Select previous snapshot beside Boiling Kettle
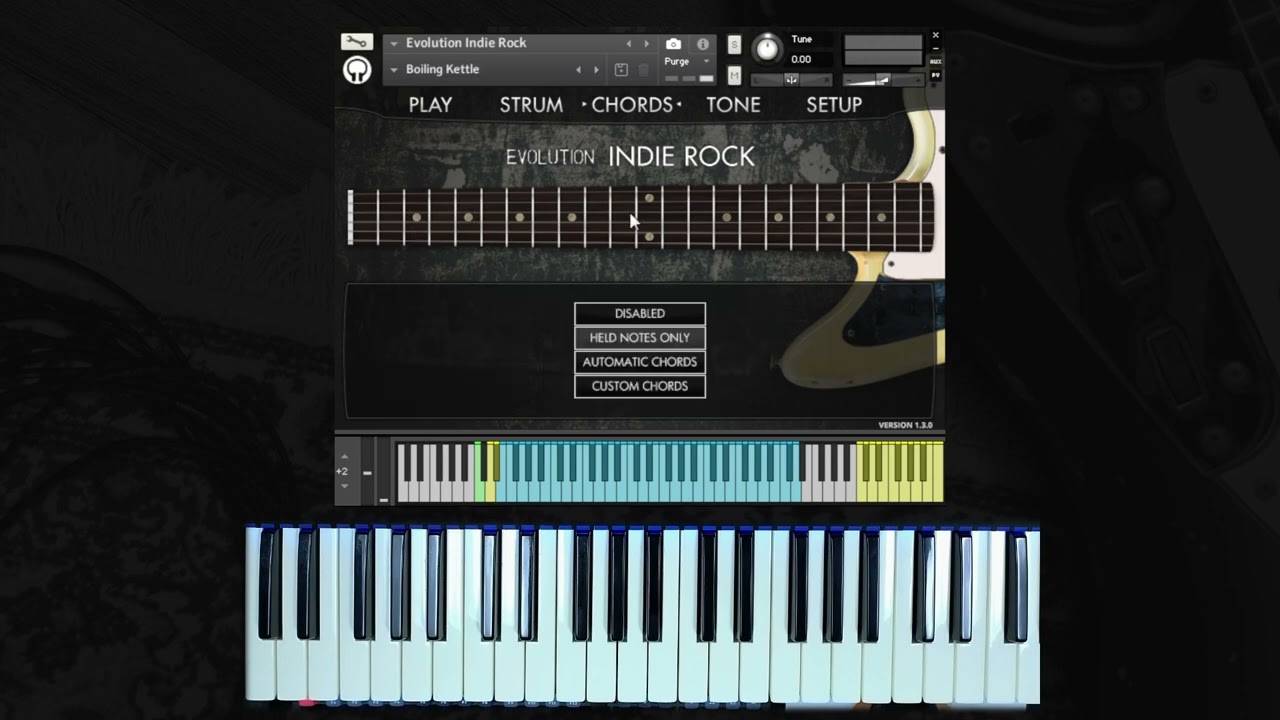Viewport: 1280px width, 720px height. point(578,70)
